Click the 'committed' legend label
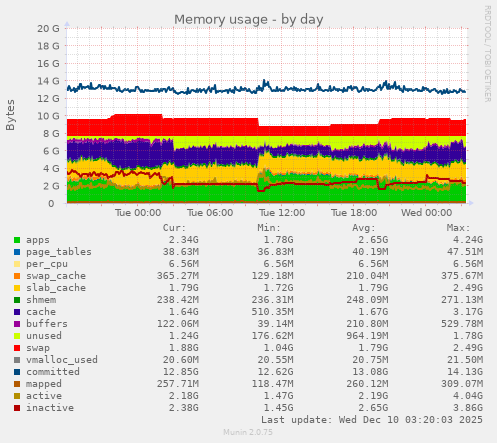This screenshot has width=497, height=443. tap(53, 372)
